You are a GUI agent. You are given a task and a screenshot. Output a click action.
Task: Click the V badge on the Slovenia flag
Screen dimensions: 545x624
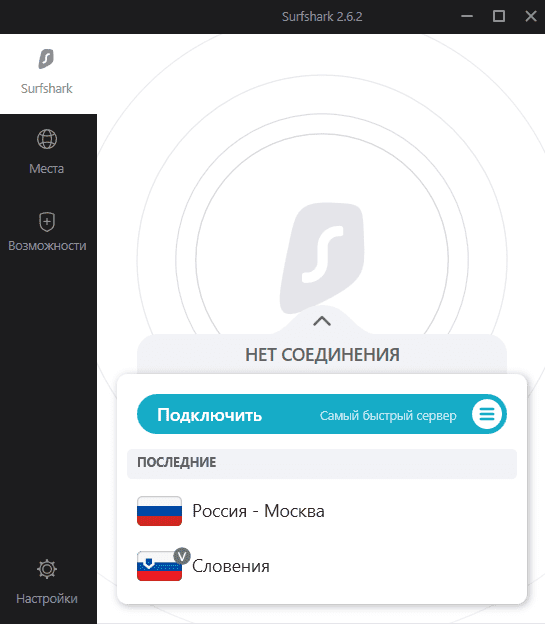(x=182, y=556)
